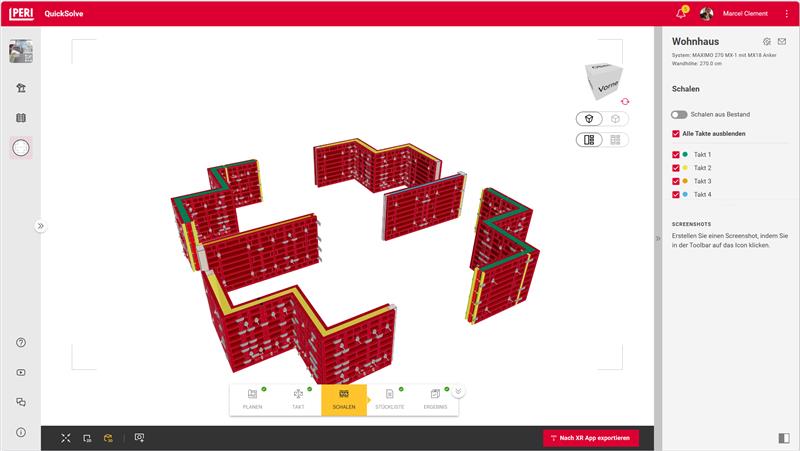Toggle the Schalen aus Bestand switch
The width and height of the screenshot is (800, 451).
click(x=679, y=115)
